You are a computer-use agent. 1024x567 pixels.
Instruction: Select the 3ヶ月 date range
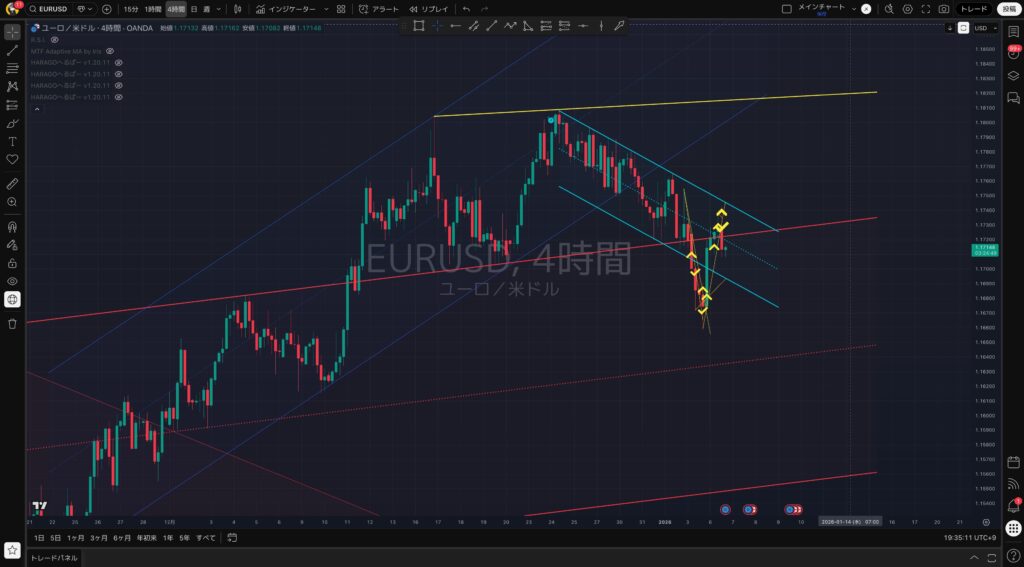pos(99,538)
